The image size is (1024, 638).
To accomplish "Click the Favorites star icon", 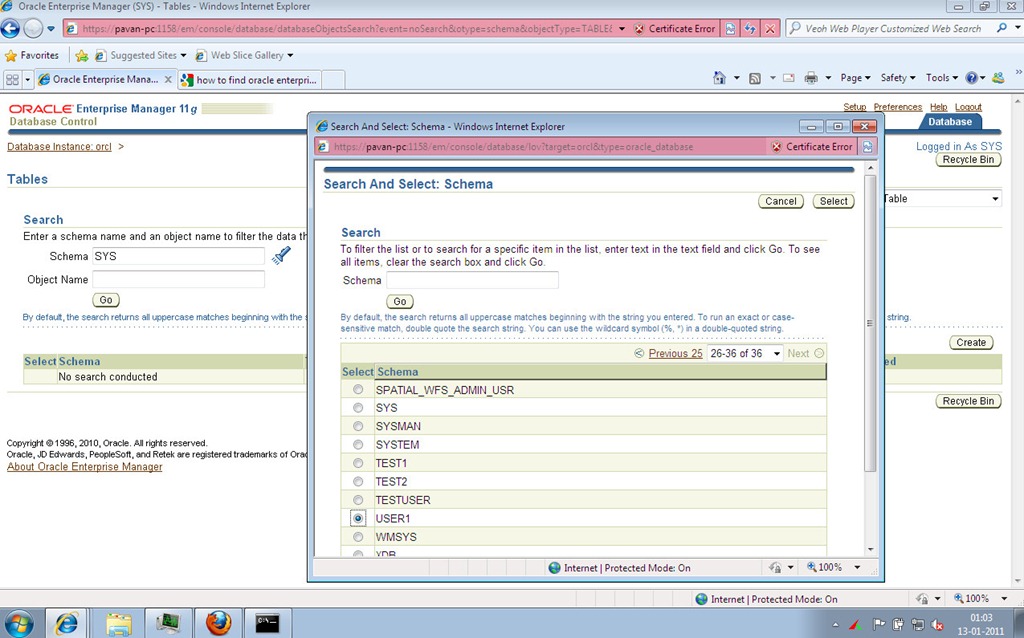I will 11,56.
